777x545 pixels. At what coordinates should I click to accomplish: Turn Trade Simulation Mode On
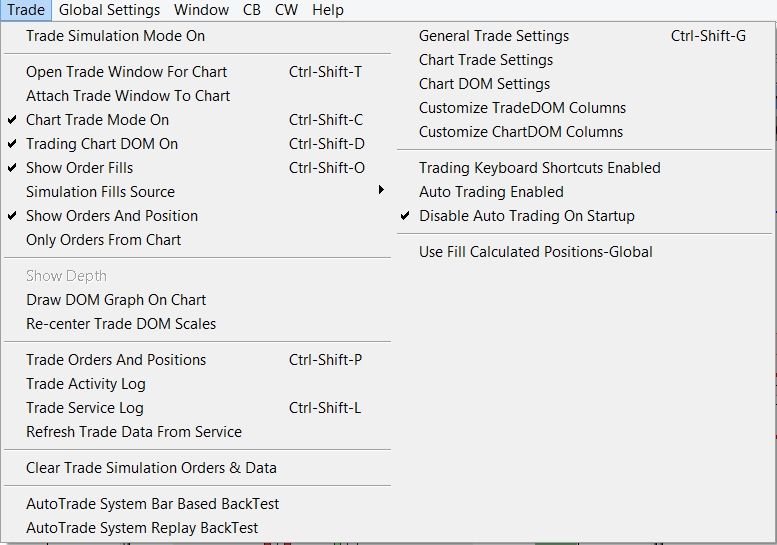pos(115,36)
